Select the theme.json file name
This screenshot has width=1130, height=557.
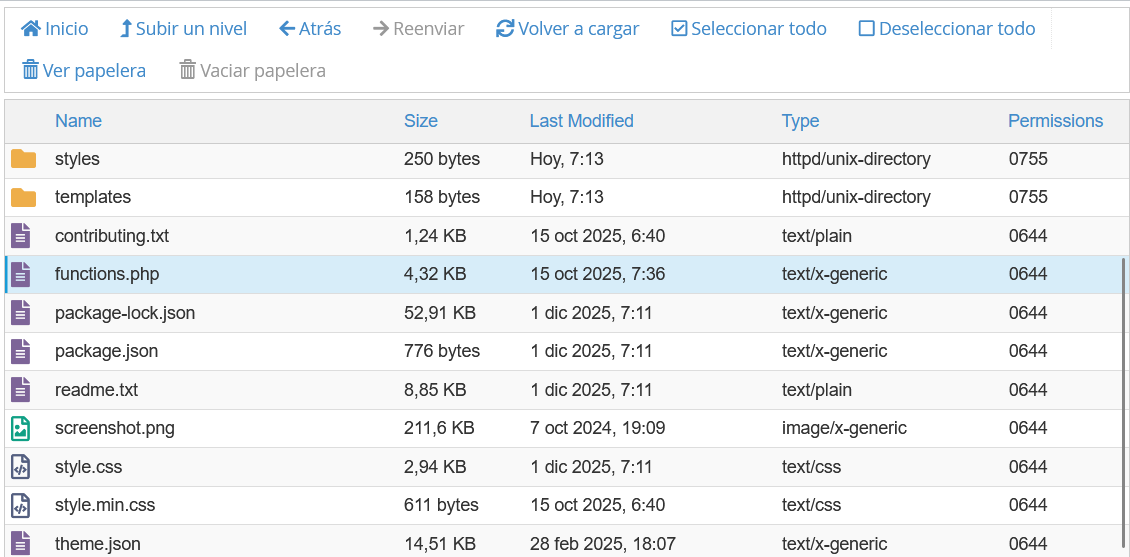(98, 543)
